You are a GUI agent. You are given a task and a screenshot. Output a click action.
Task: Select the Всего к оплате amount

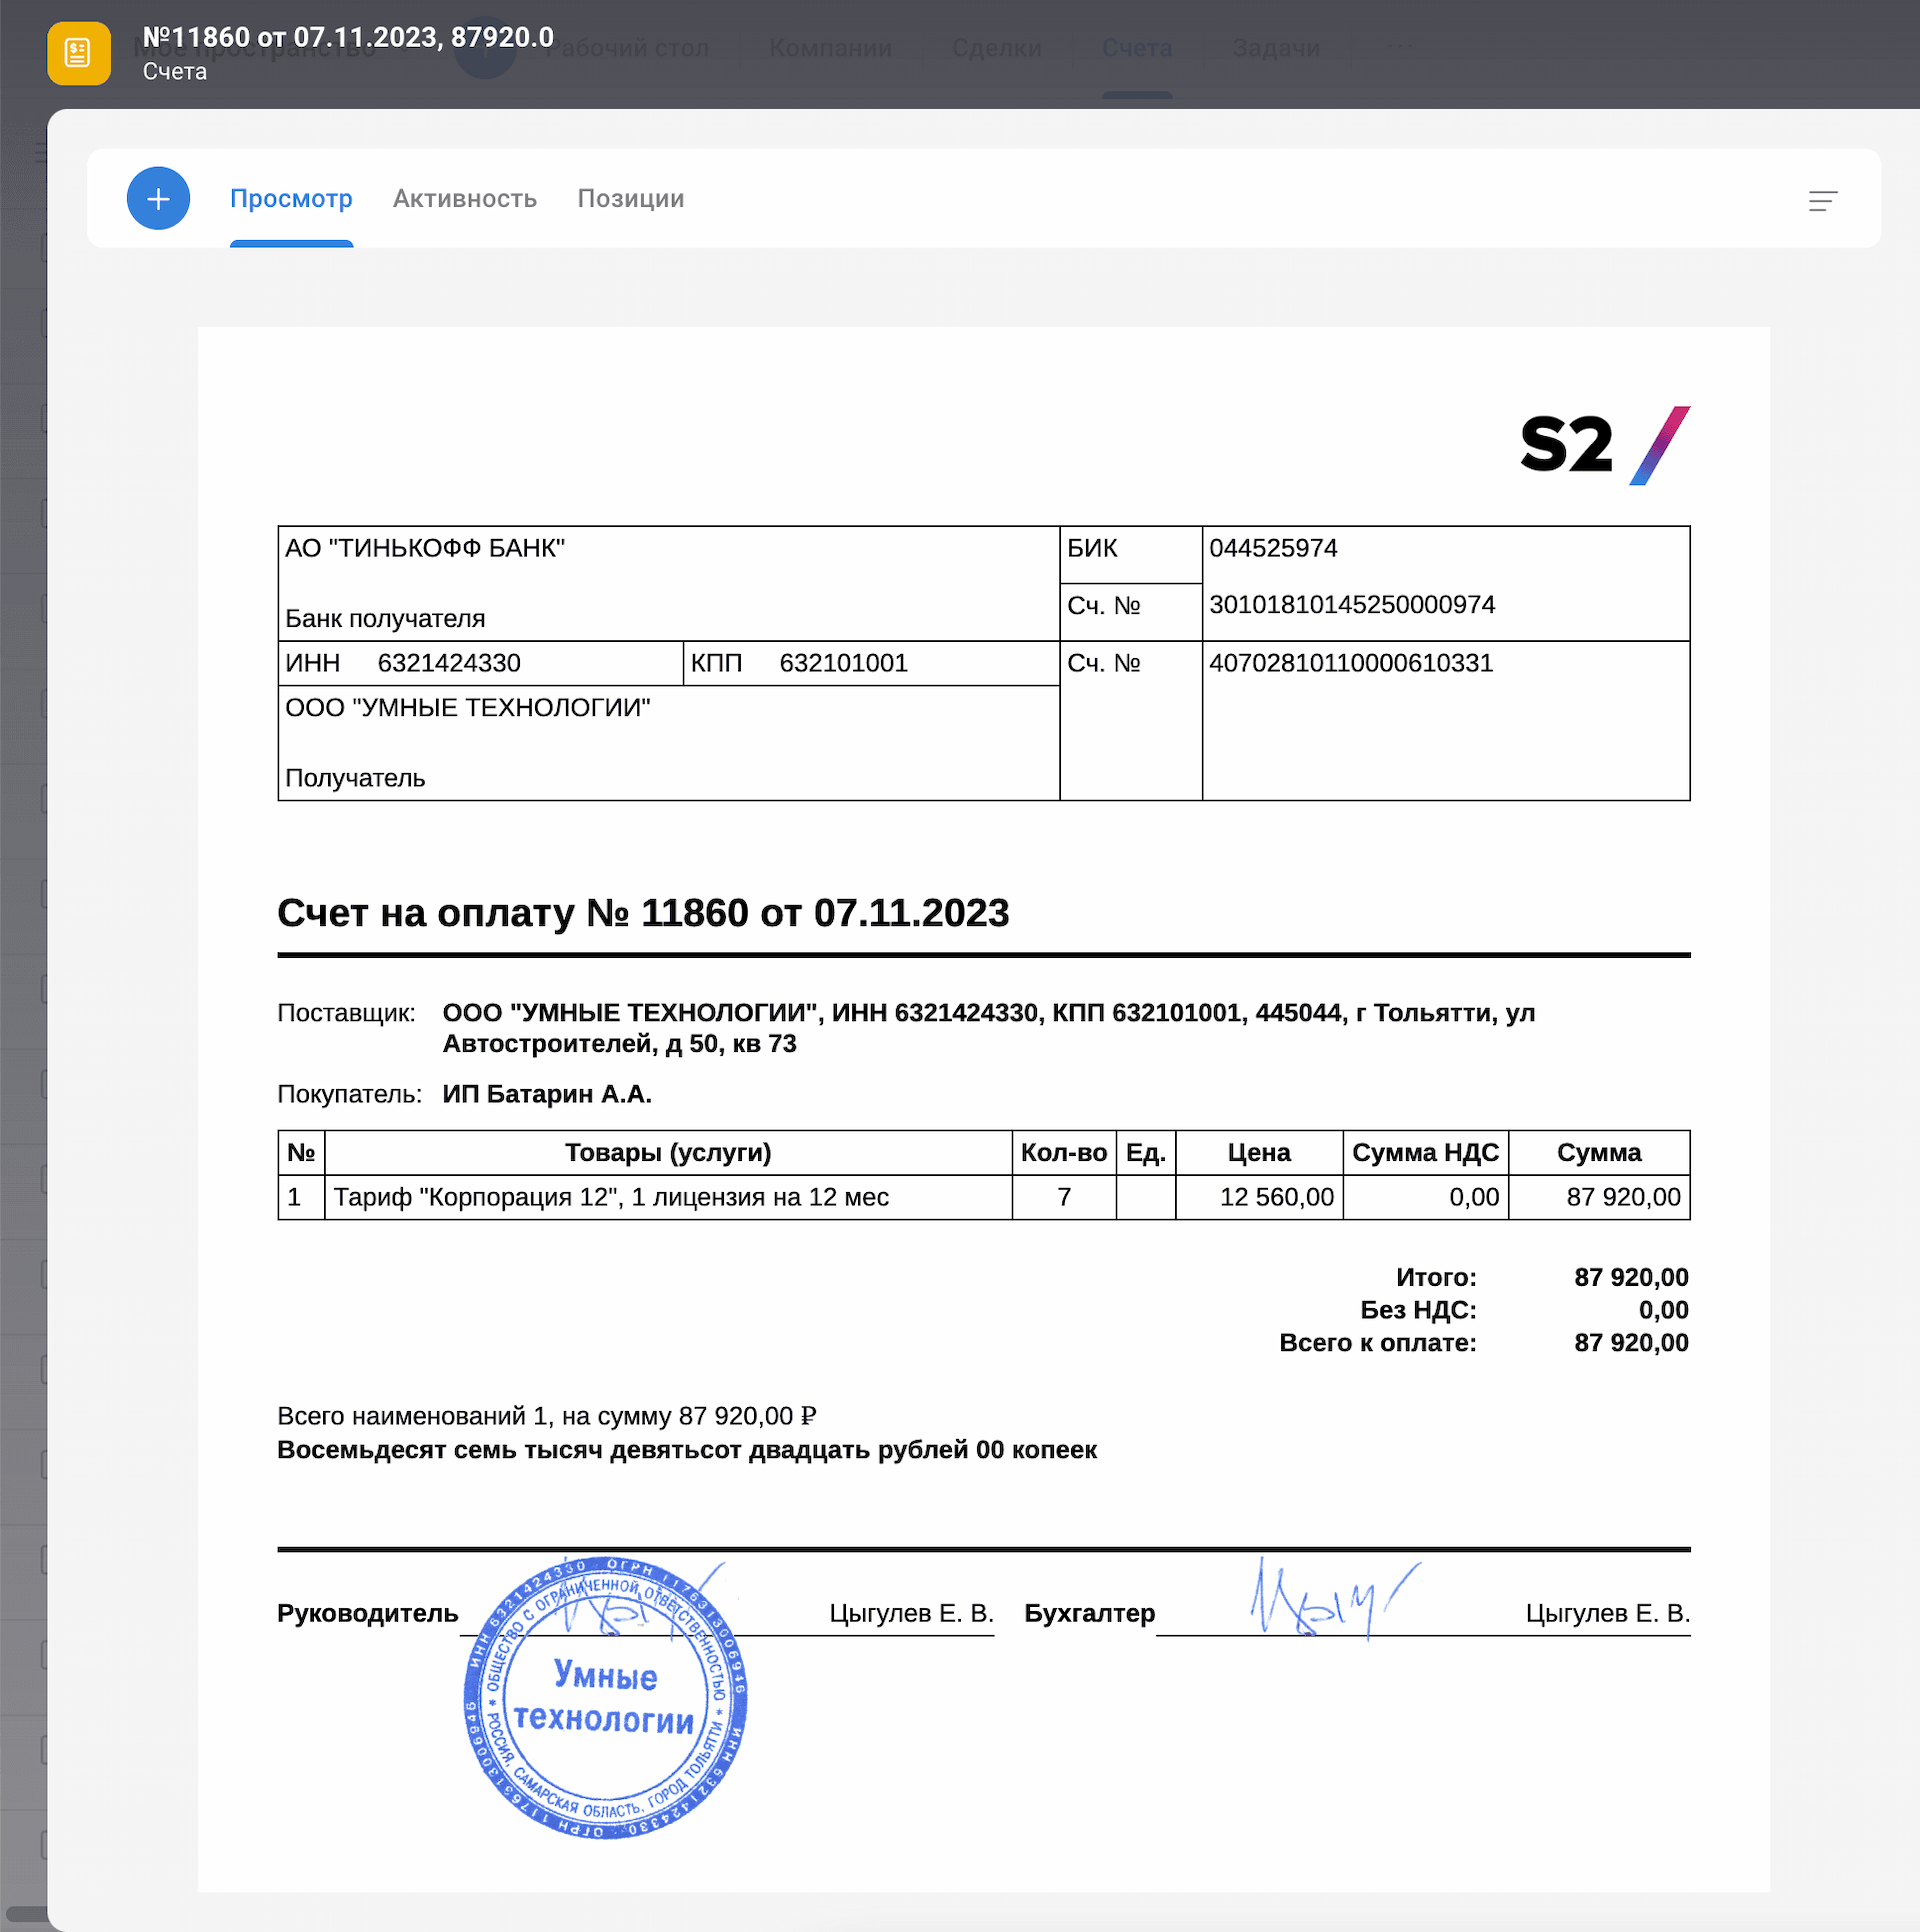click(x=1631, y=1343)
